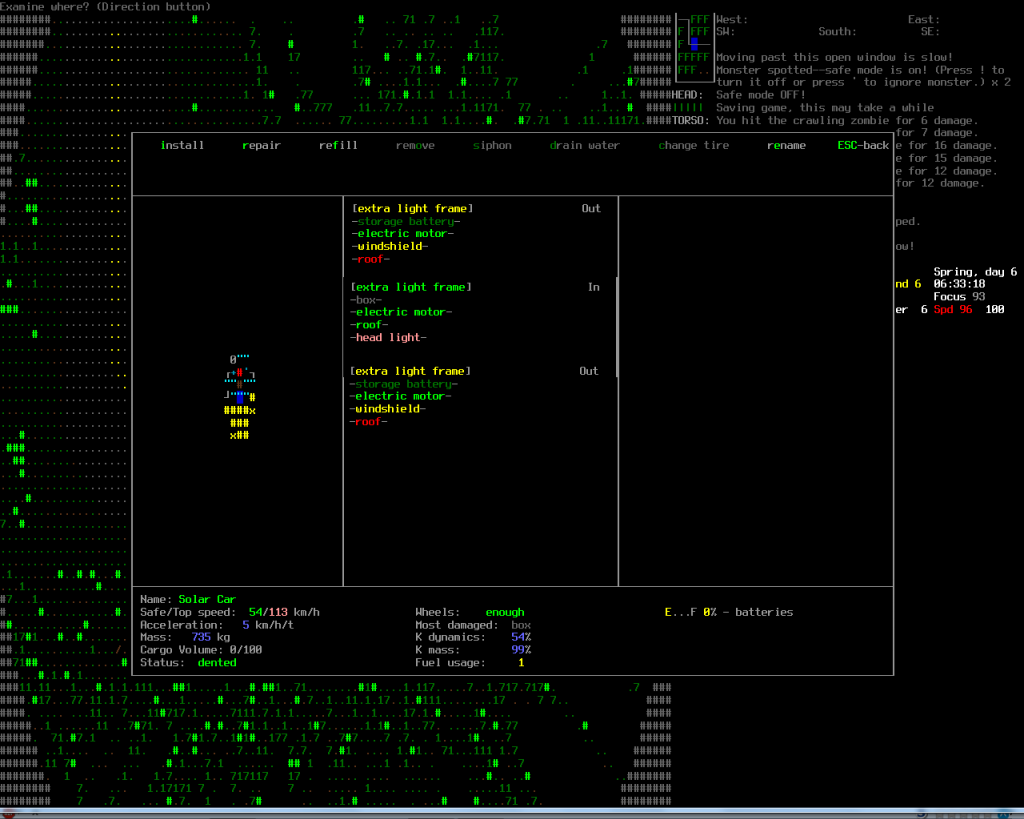Click the TORSO body part label
Image resolution: width=1024 pixels, height=819 pixels.
click(690, 120)
